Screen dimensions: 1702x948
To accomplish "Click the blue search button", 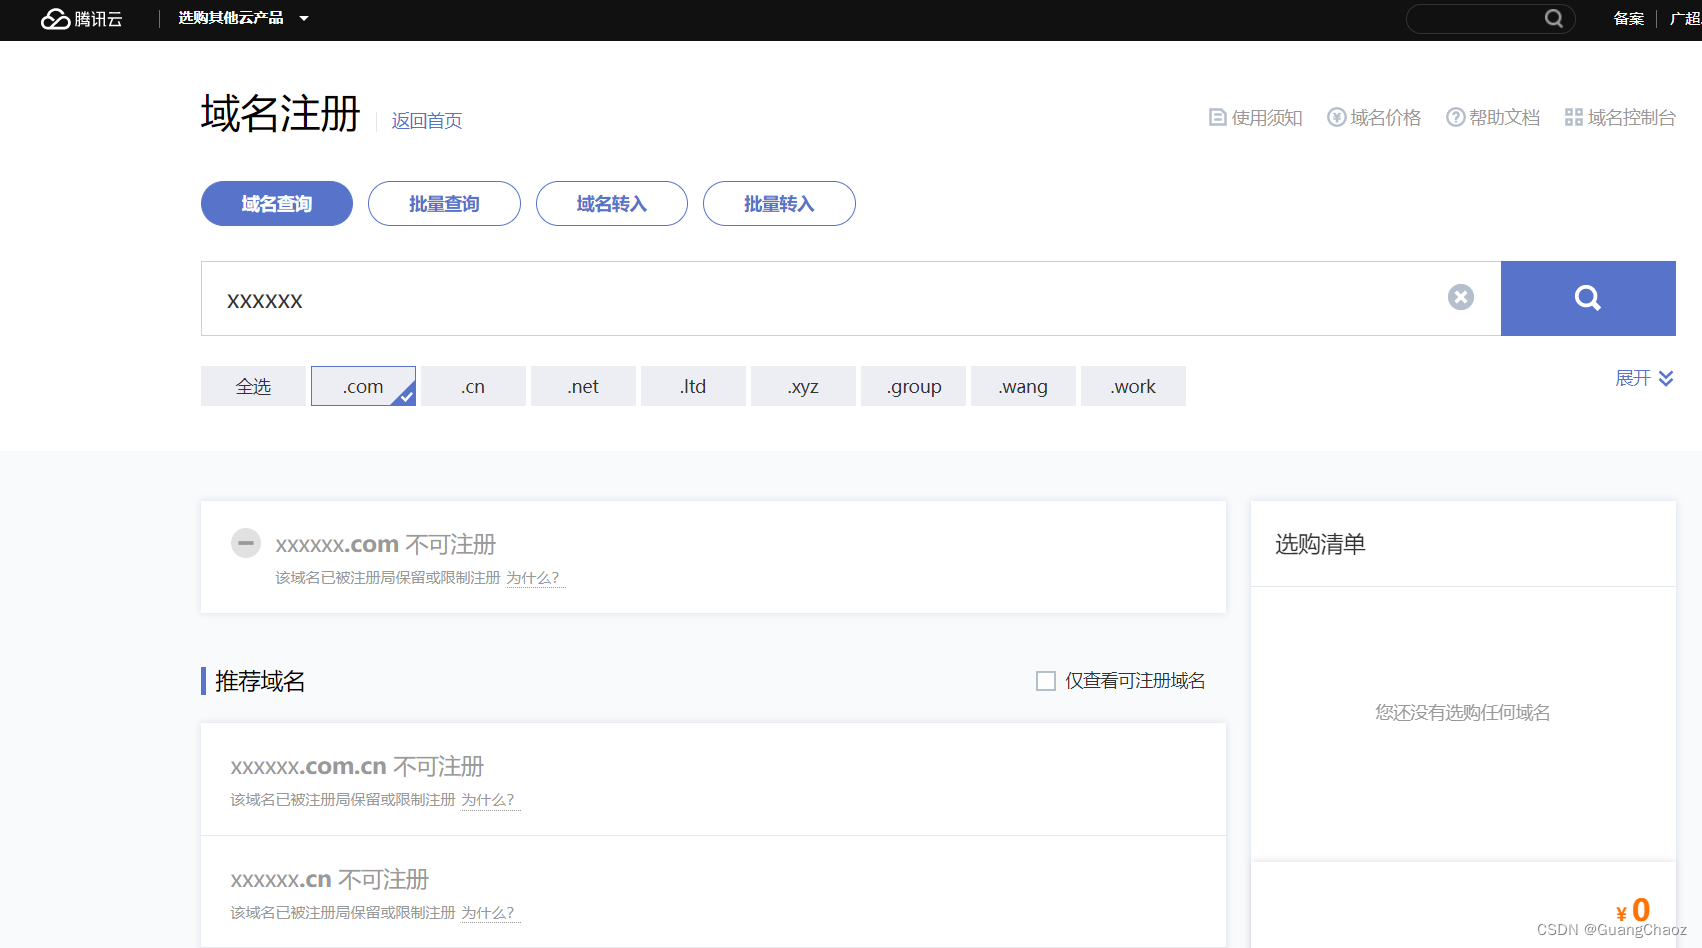I will point(1588,299).
